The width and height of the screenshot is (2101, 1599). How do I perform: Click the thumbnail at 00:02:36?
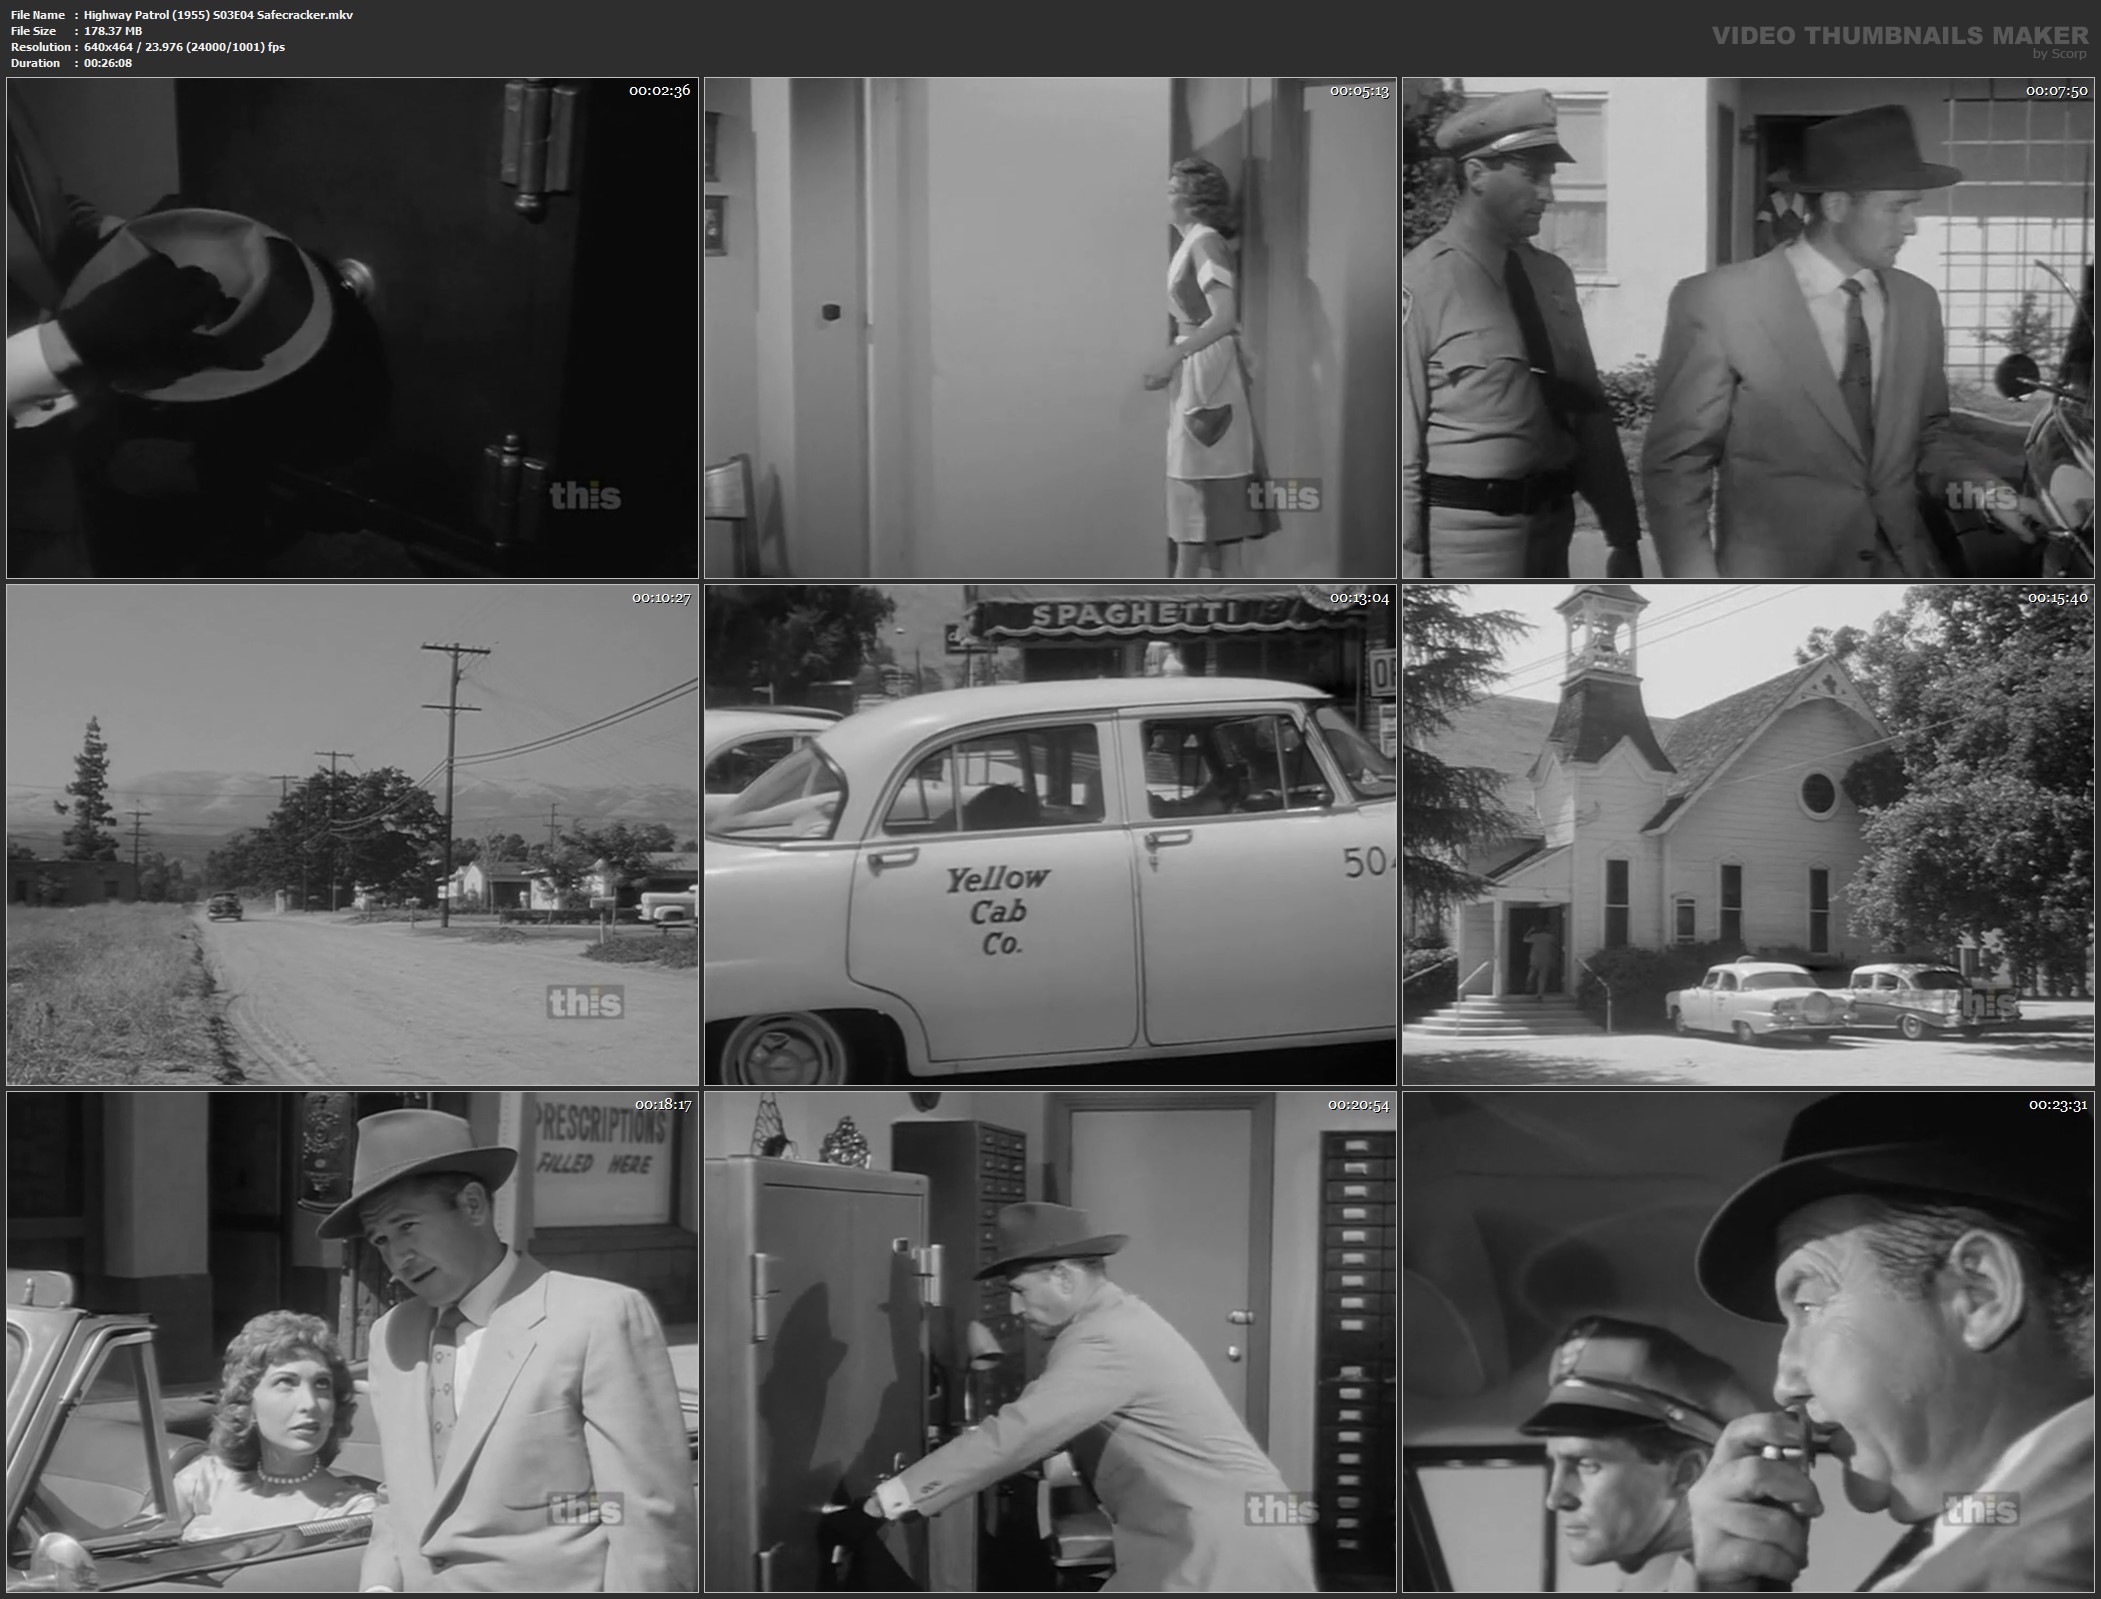point(352,328)
